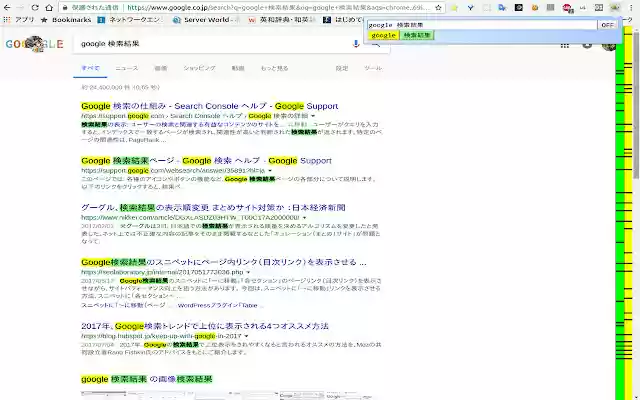Screen dimensions: 640x400
Task: Select the すべて search tab
Action: [90, 68]
